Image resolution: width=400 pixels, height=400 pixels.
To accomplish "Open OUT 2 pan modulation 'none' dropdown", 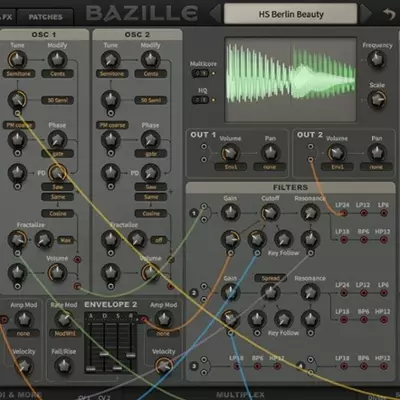I will (x=376, y=167).
